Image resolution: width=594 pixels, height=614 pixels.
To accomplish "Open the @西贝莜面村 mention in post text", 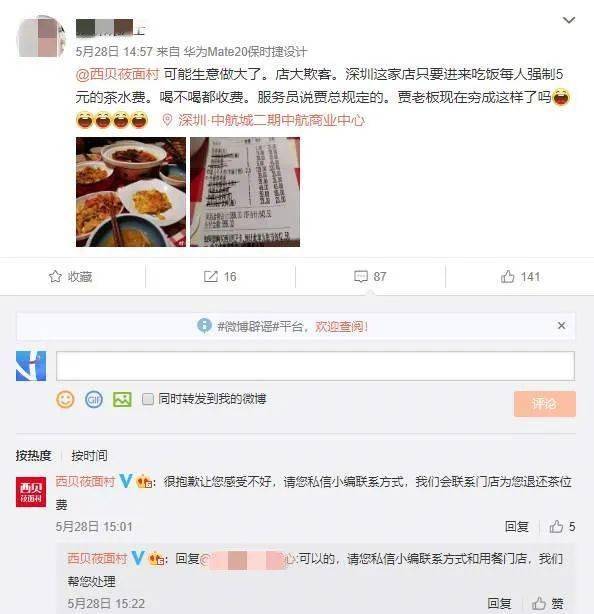I will pyautogui.click(x=117, y=74).
